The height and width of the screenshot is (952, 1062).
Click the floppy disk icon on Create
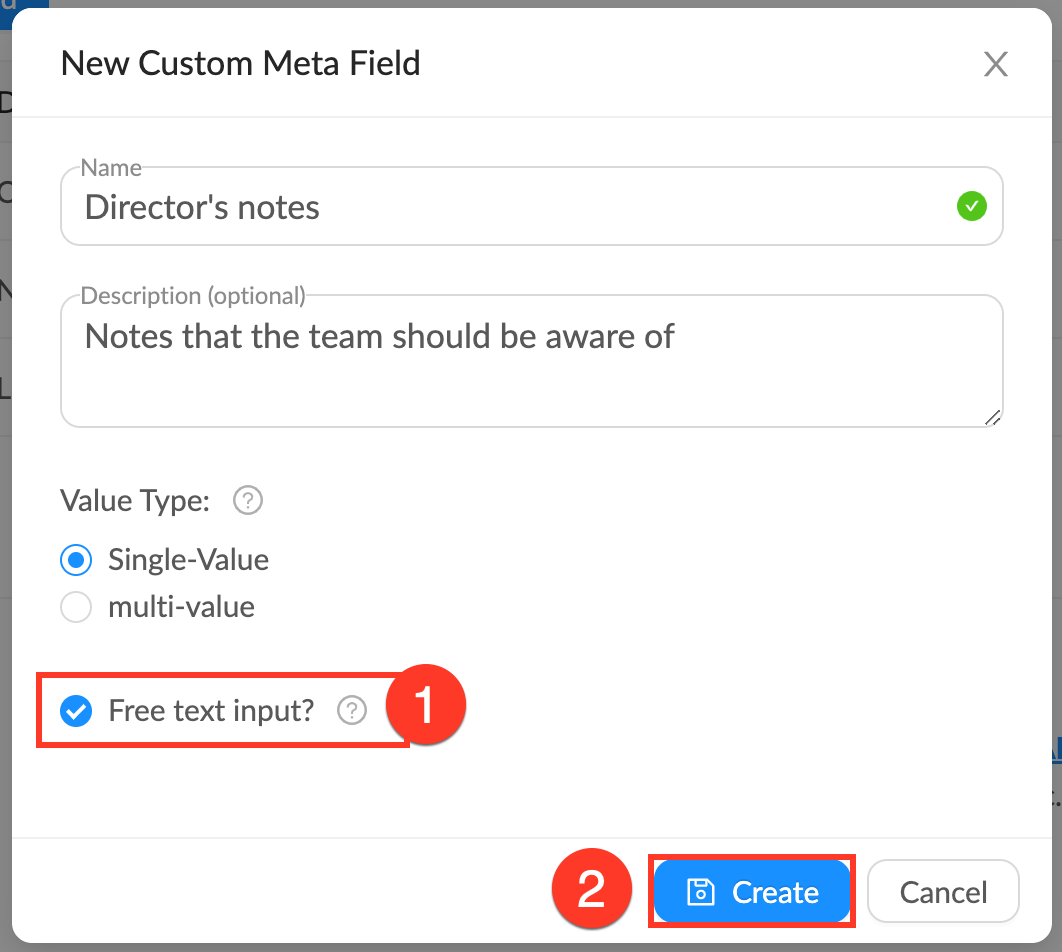click(701, 892)
